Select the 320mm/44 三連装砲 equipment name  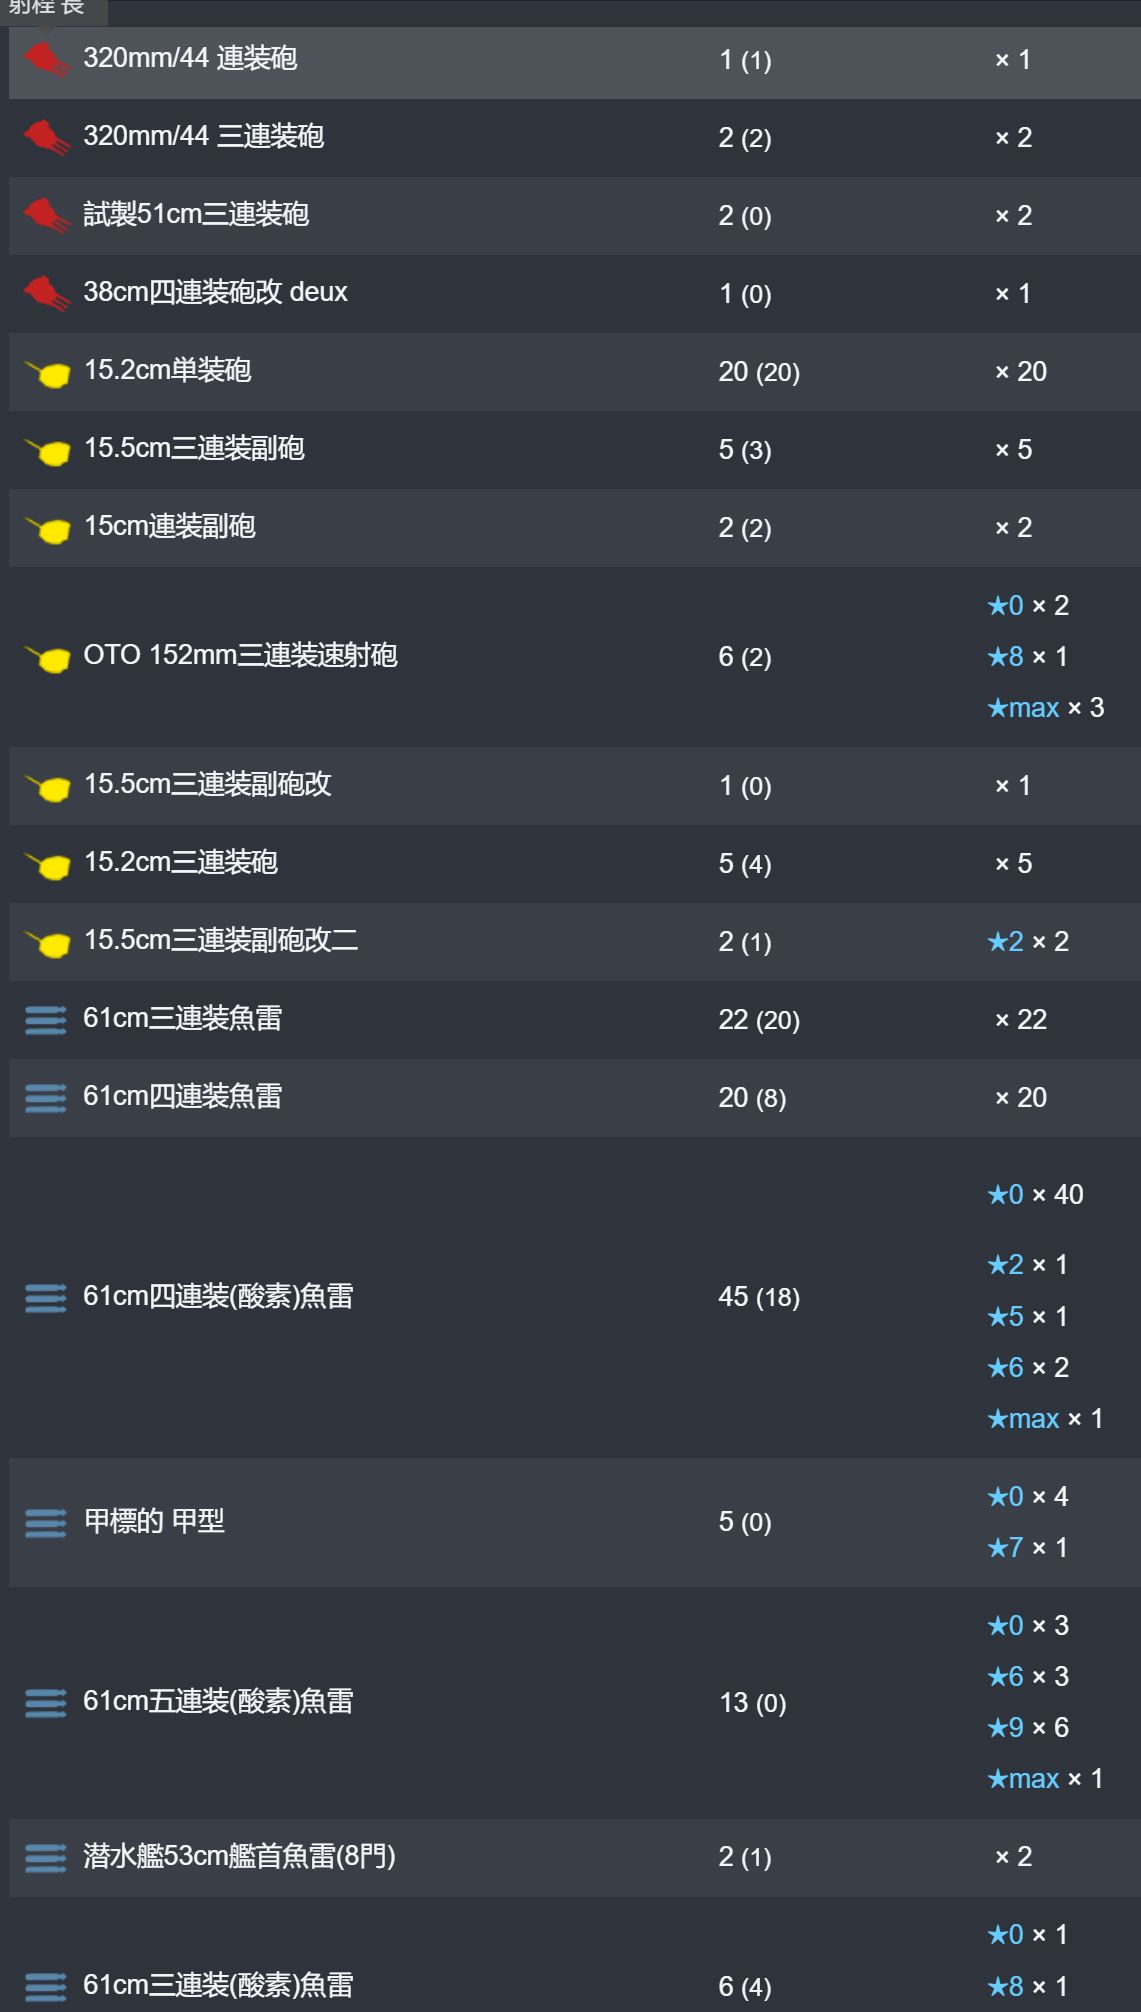pyautogui.click(x=204, y=136)
